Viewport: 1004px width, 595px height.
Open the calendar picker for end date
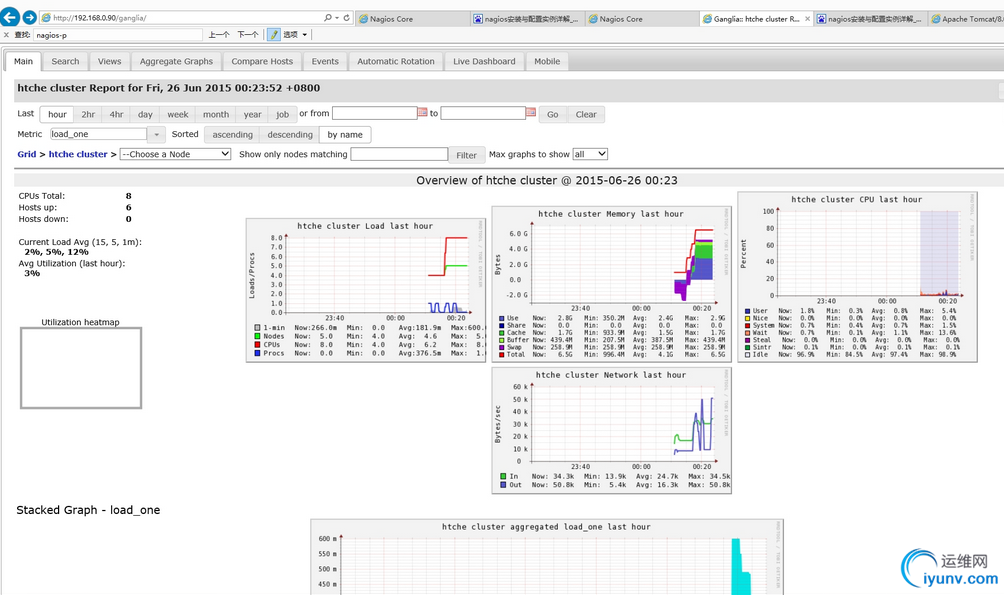click(x=531, y=113)
